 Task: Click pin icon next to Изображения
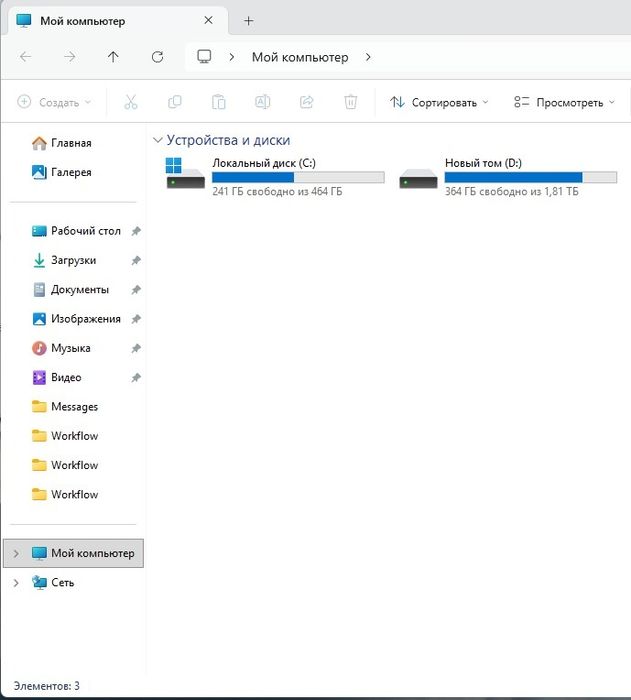click(x=136, y=319)
